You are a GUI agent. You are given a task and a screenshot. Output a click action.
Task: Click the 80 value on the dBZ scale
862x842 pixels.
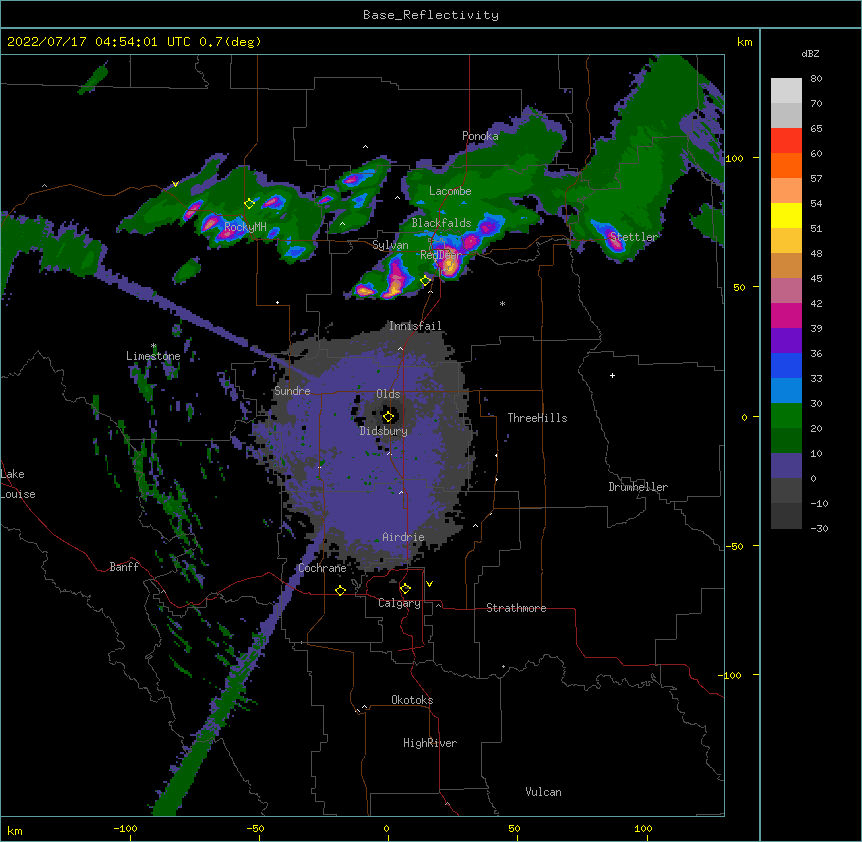tap(816, 79)
